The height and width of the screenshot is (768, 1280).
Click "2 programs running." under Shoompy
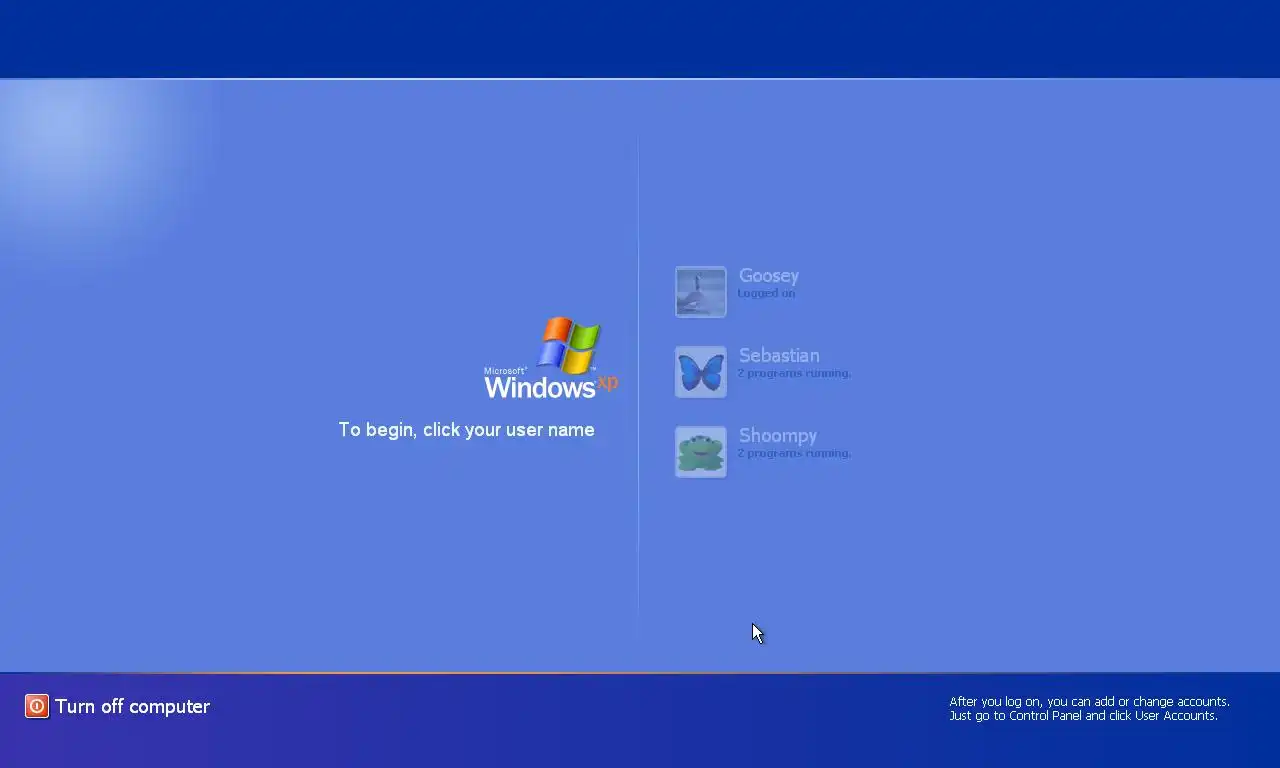794,453
